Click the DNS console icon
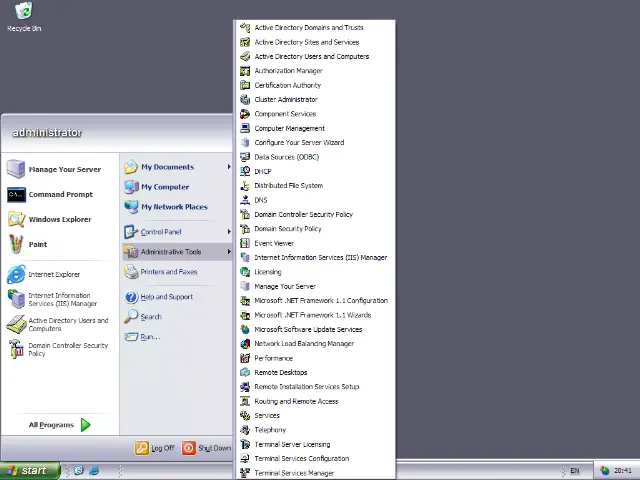The height and width of the screenshot is (480, 640). (x=245, y=200)
